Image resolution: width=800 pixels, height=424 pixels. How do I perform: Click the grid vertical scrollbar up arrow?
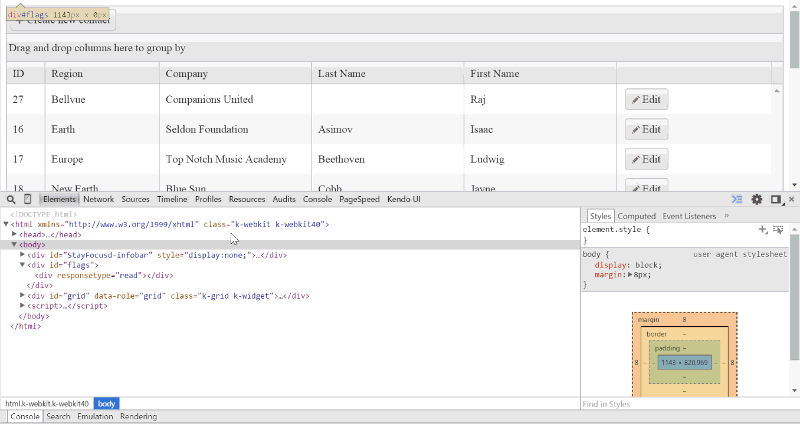click(x=777, y=90)
